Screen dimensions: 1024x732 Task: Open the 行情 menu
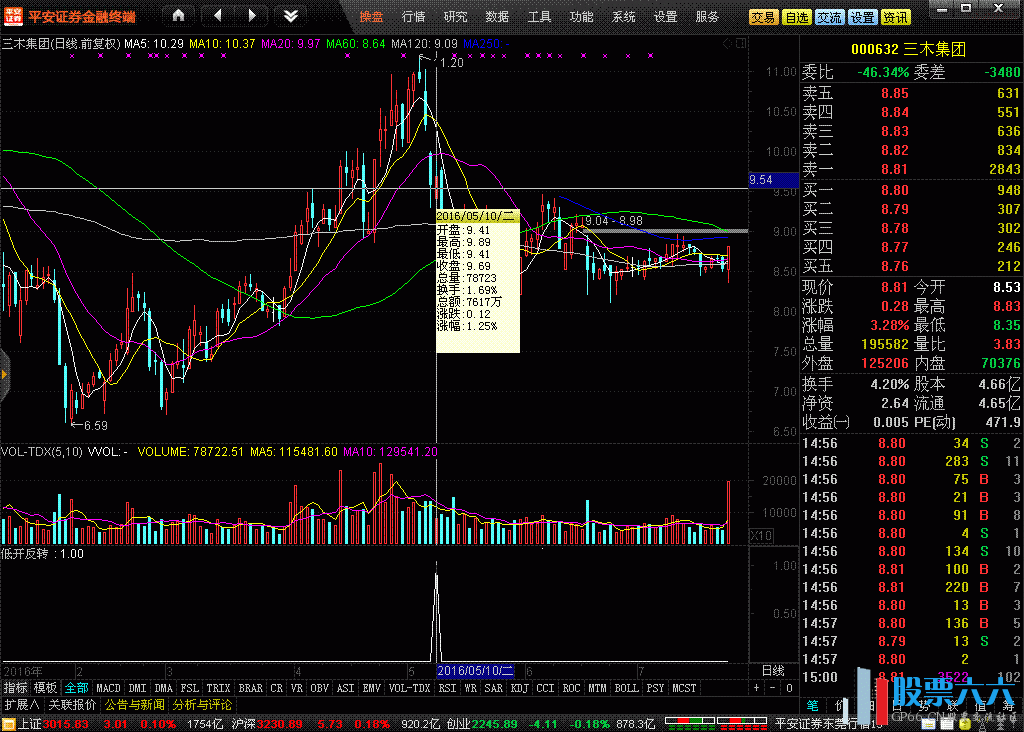(x=413, y=17)
